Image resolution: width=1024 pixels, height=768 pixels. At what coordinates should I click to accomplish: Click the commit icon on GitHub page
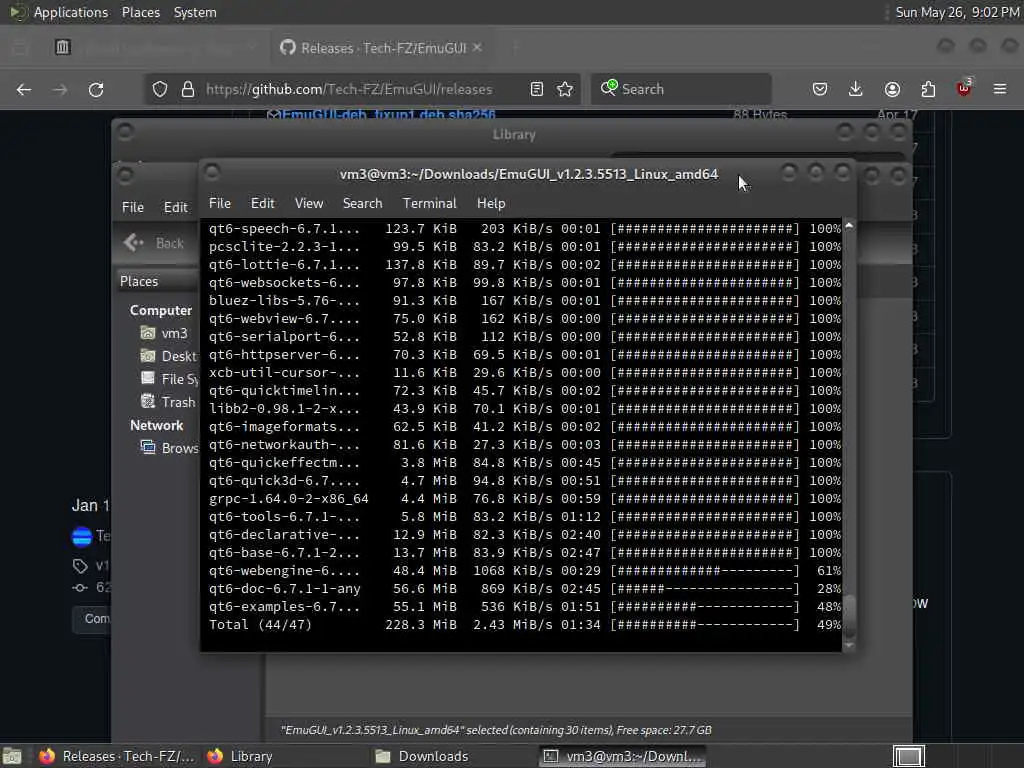coord(80,588)
